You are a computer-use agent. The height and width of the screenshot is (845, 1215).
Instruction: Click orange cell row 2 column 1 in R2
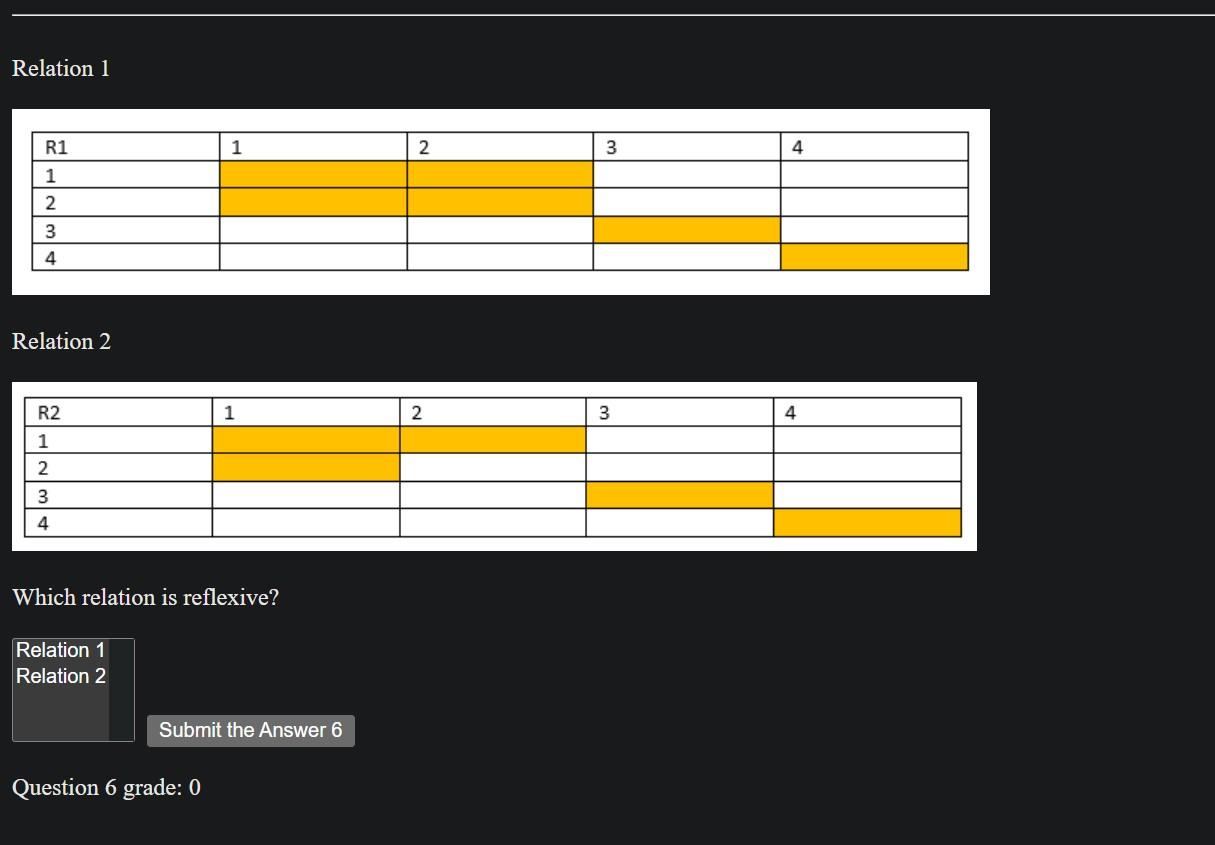[x=306, y=467]
